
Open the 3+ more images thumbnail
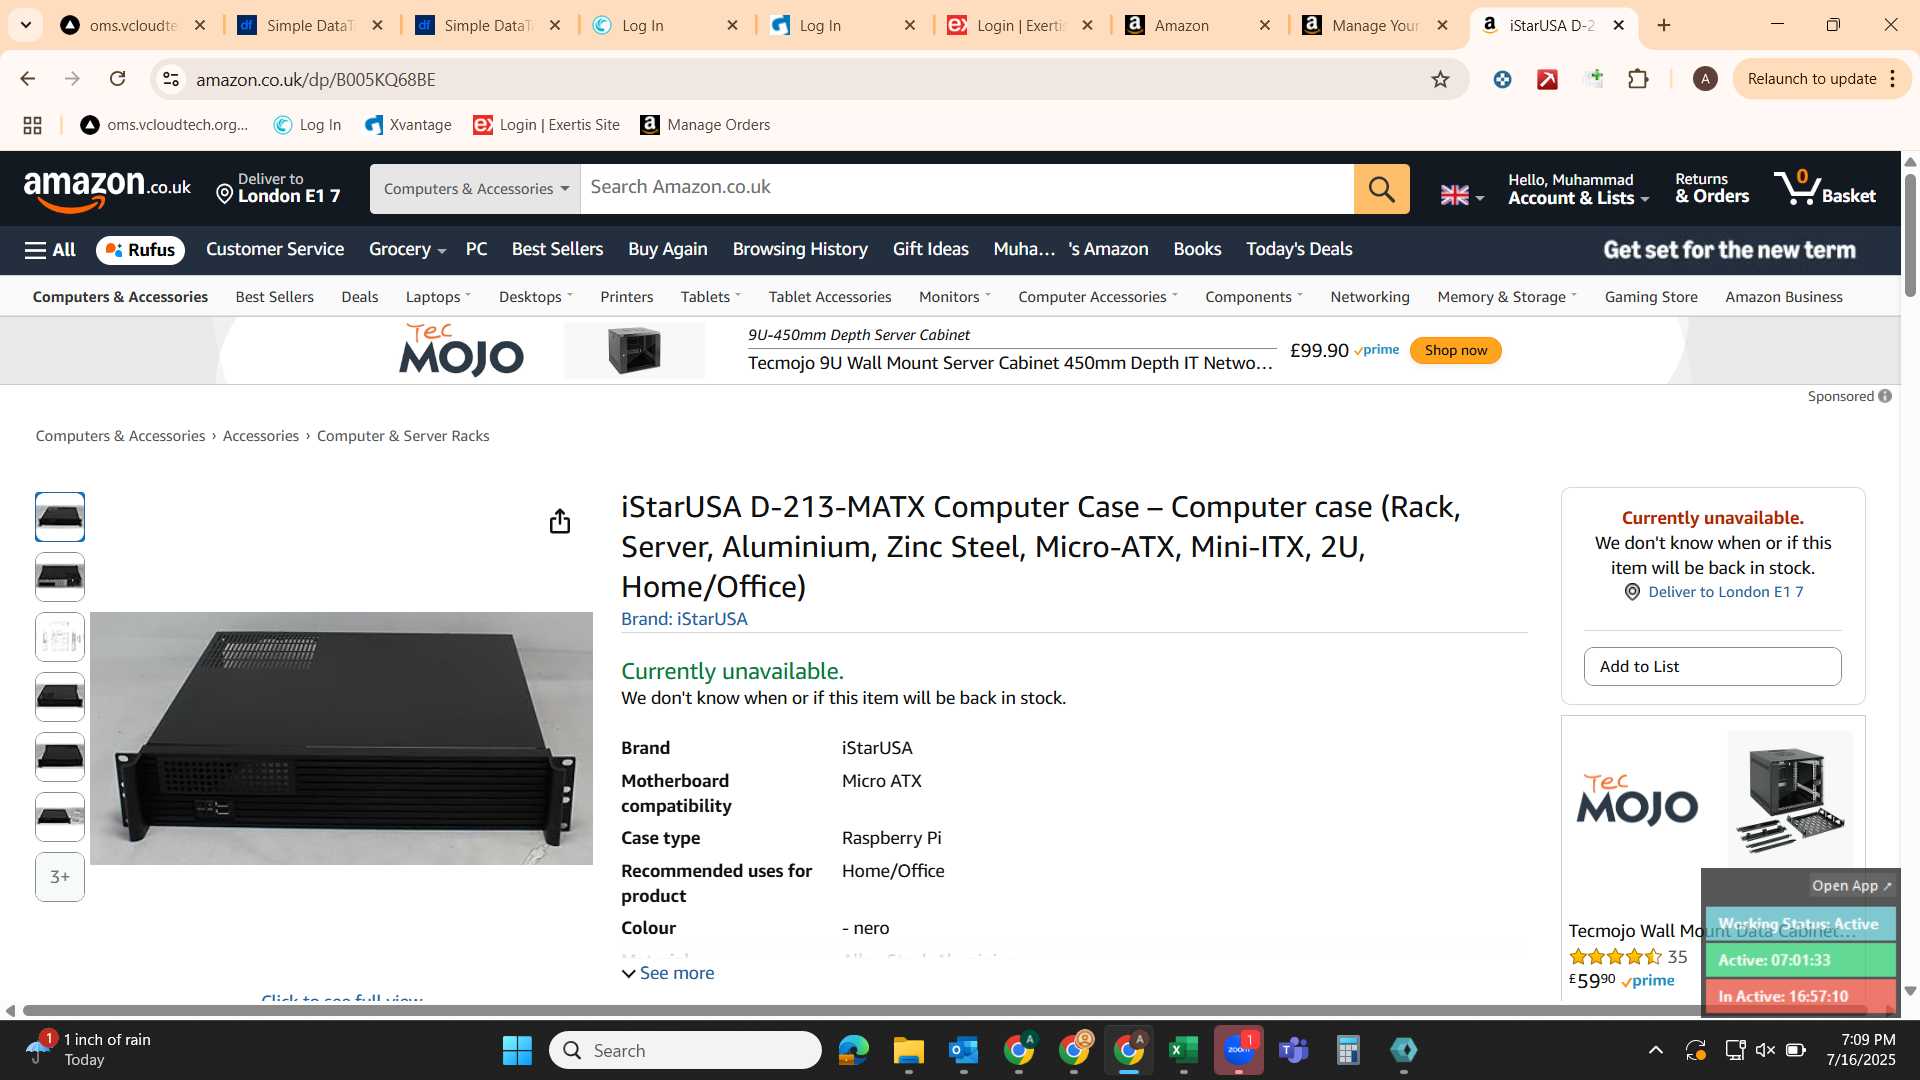click(60, 877)
